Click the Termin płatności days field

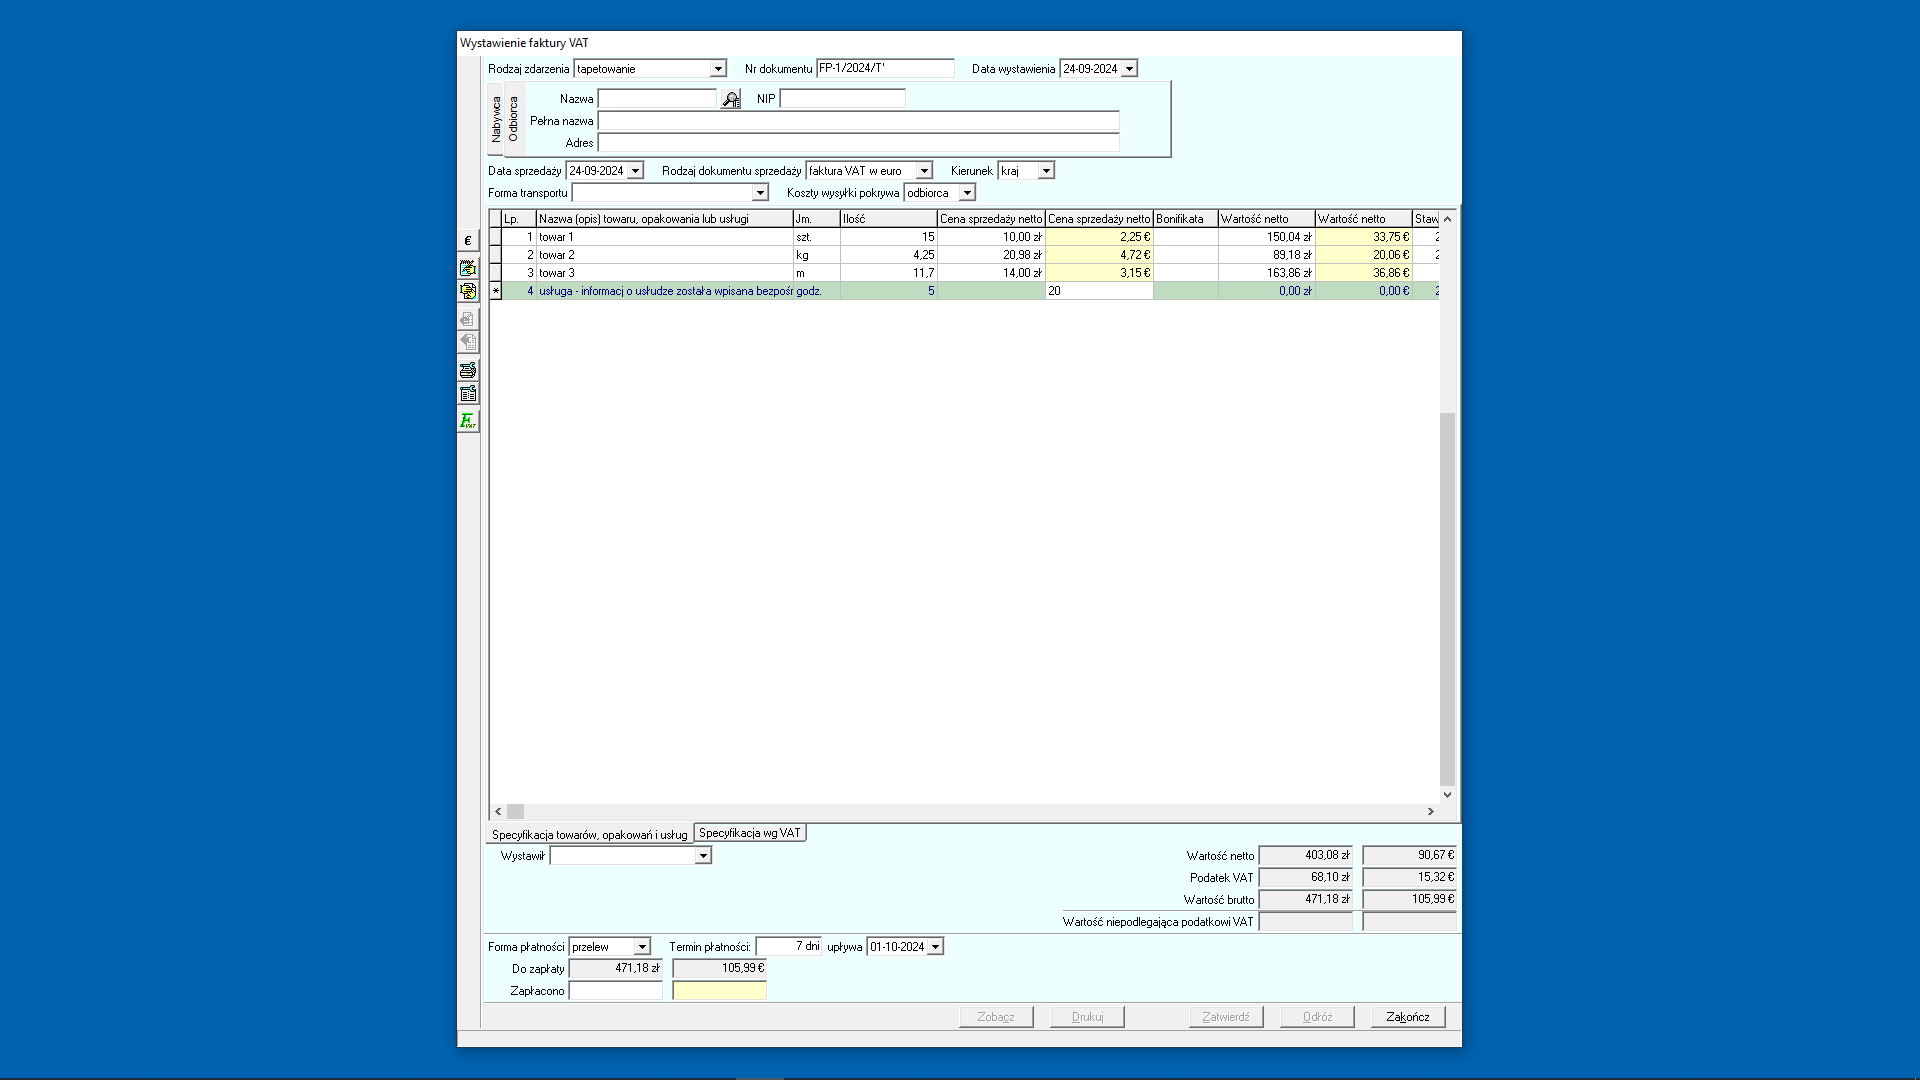coord(788,946)
